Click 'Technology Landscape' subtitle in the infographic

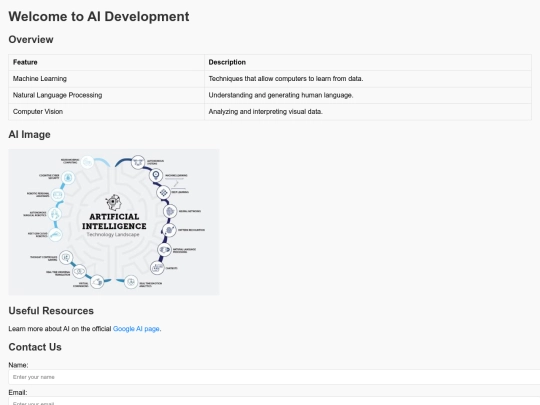pos(113,235)
